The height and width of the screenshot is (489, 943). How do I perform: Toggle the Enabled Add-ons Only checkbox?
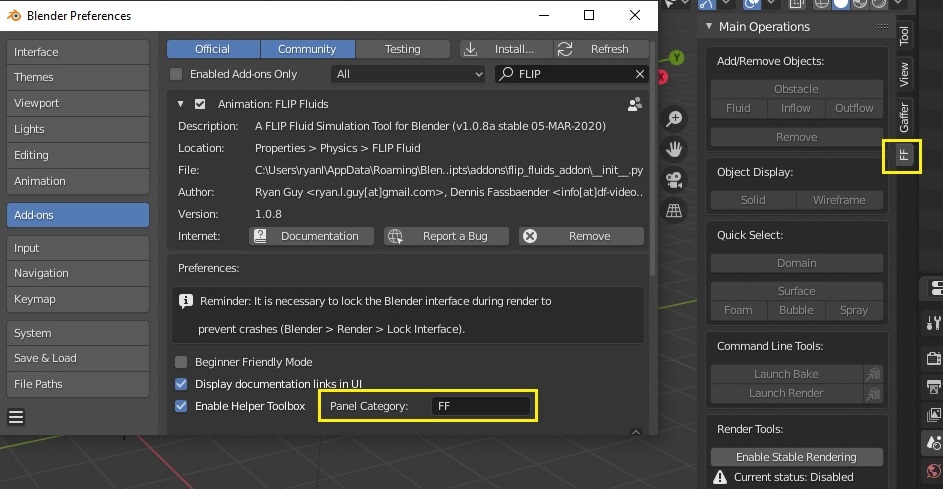pyautogui.click(x=176, y=74)
